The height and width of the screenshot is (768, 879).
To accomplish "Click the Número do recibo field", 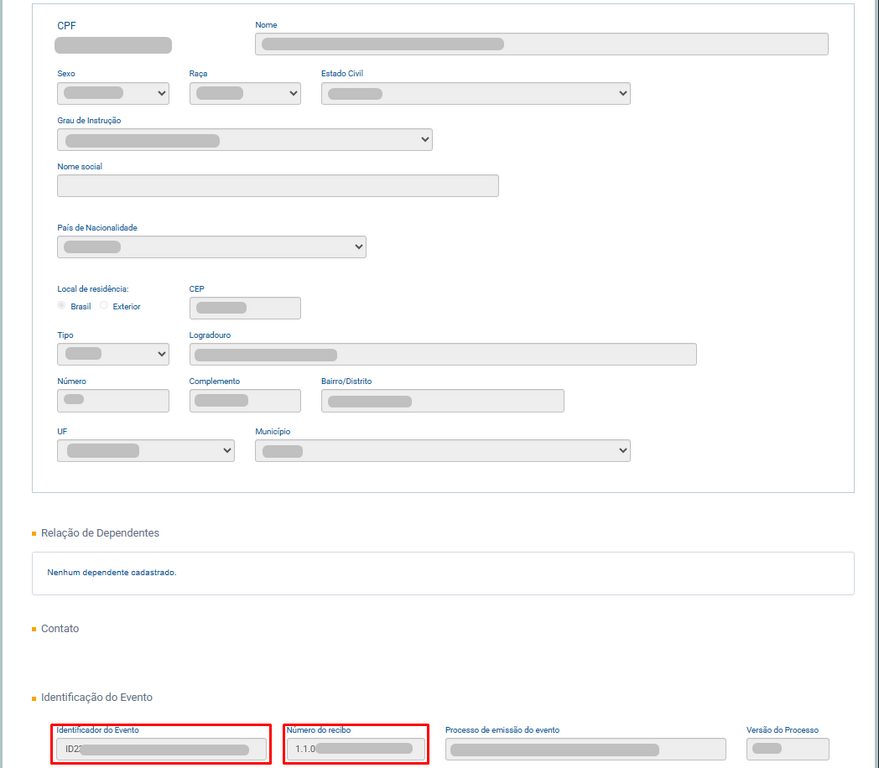I will click(356, 749).
